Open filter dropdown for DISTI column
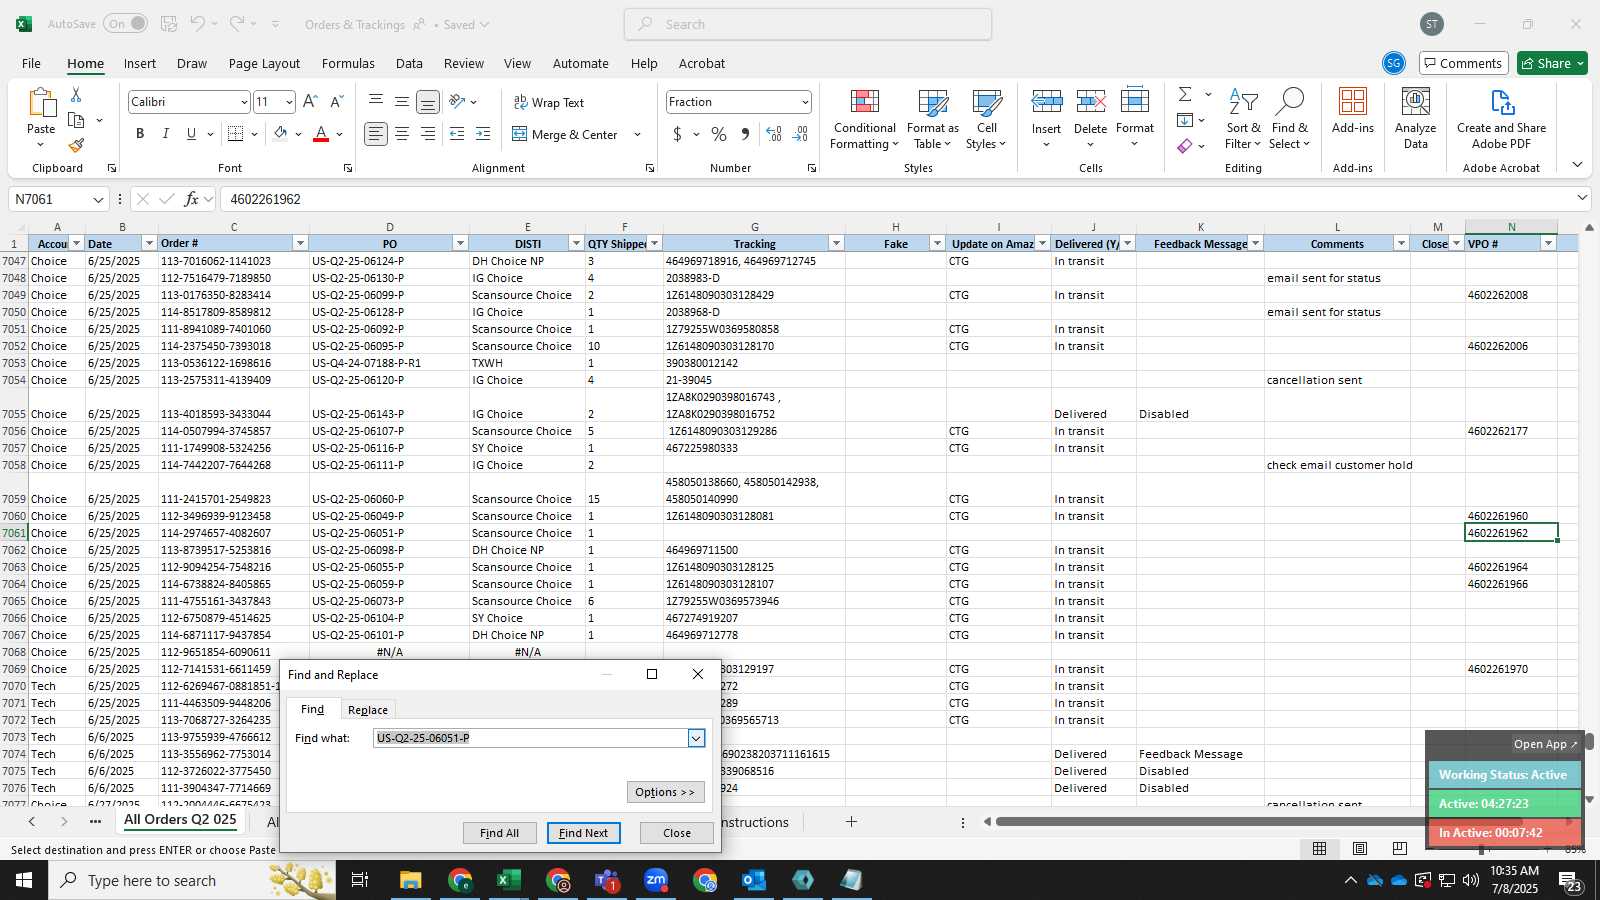 pos(576,243)
